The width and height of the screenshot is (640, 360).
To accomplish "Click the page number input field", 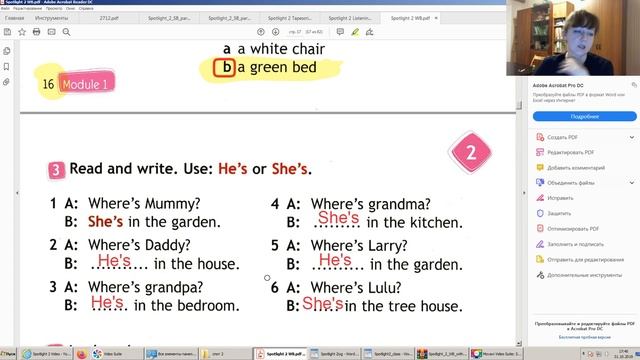I will coord(295,32).
